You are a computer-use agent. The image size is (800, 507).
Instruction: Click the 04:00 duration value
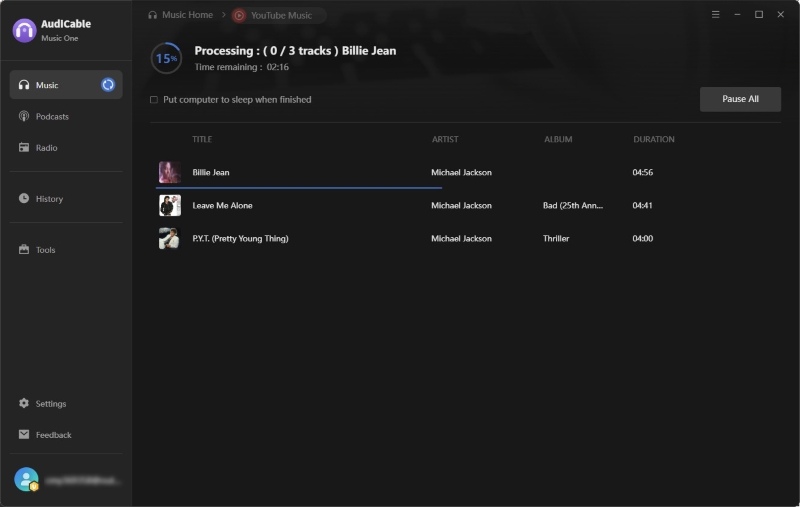click(x=642, y=238)
